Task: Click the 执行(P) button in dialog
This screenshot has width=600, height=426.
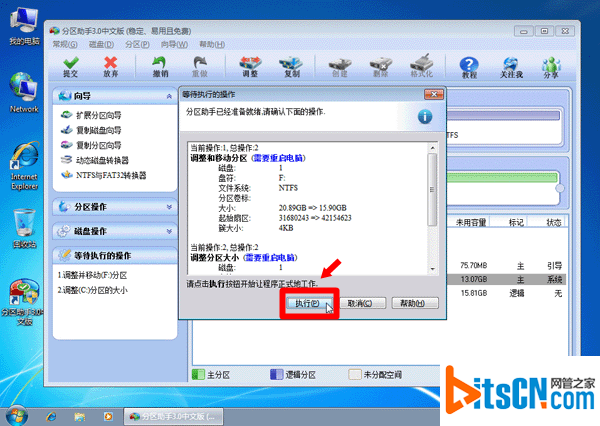Action: (308, 303)
